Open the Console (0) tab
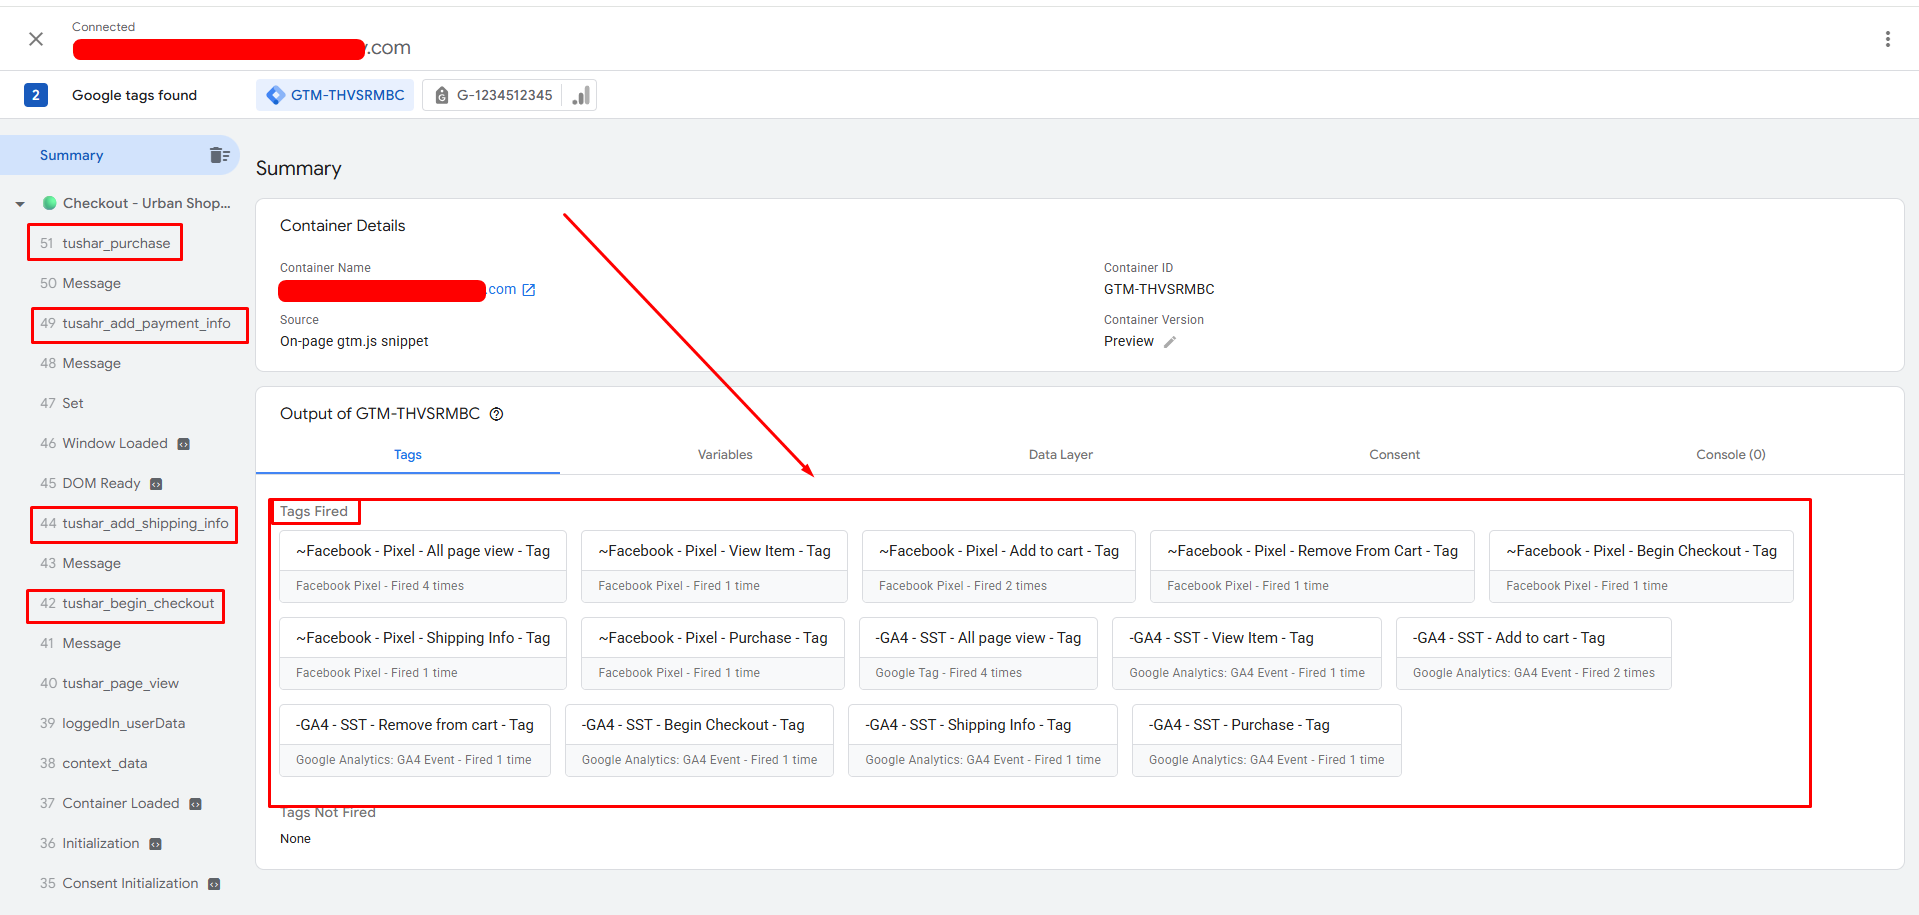 (1730, 454)
